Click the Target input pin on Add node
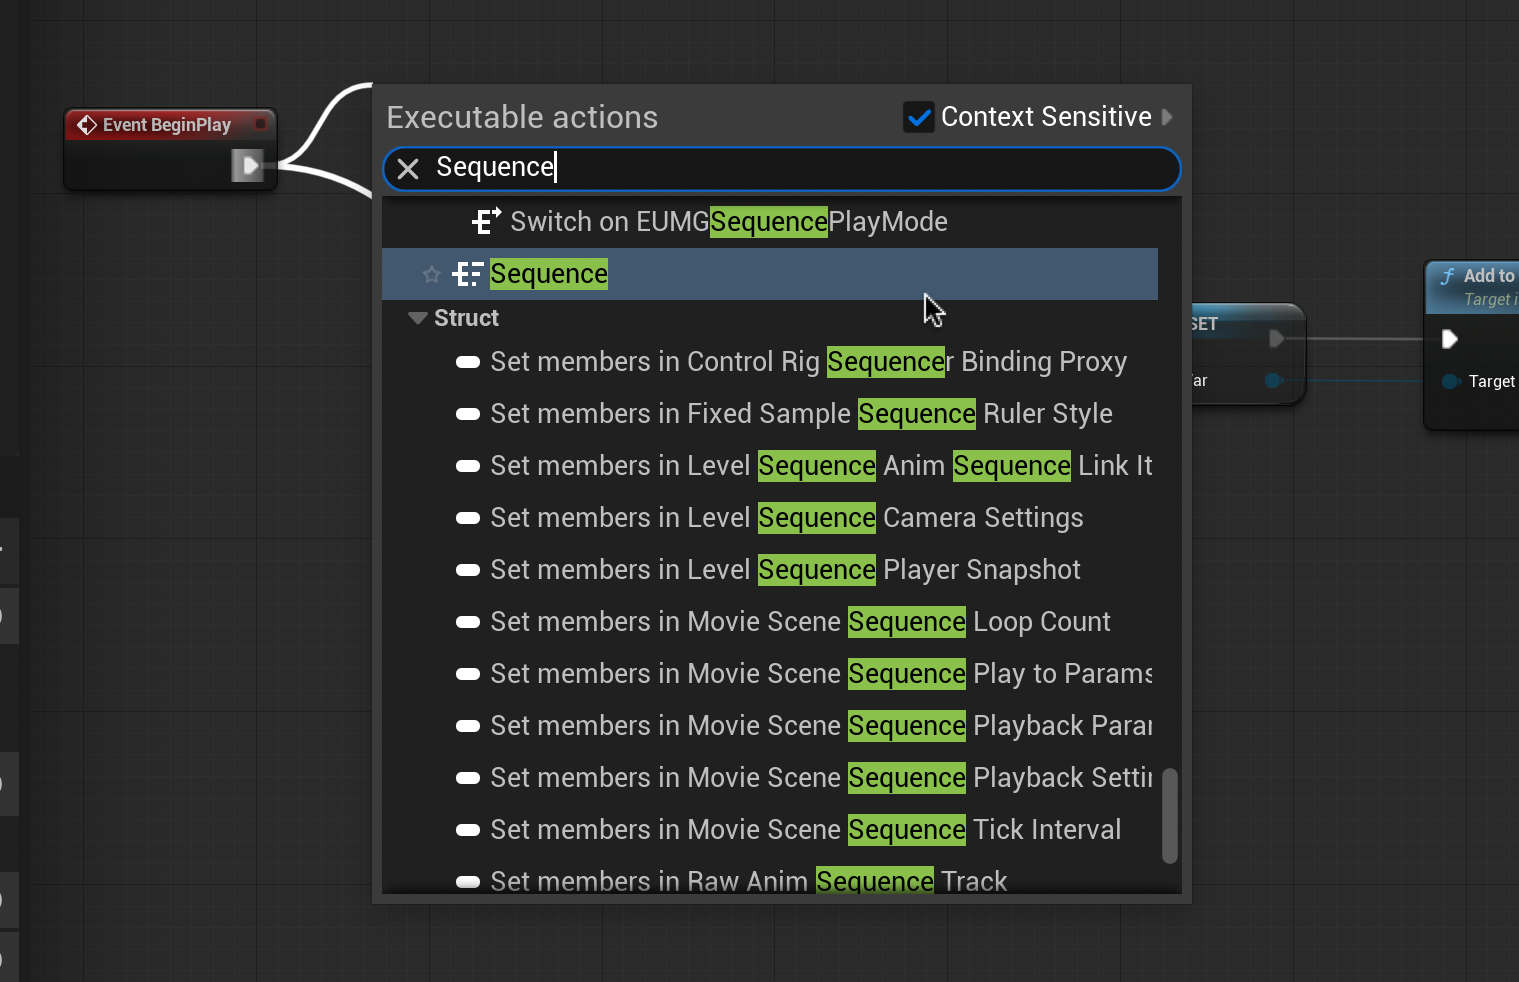The height and width of the screenshot is (982, 1519). [1450, 381]
